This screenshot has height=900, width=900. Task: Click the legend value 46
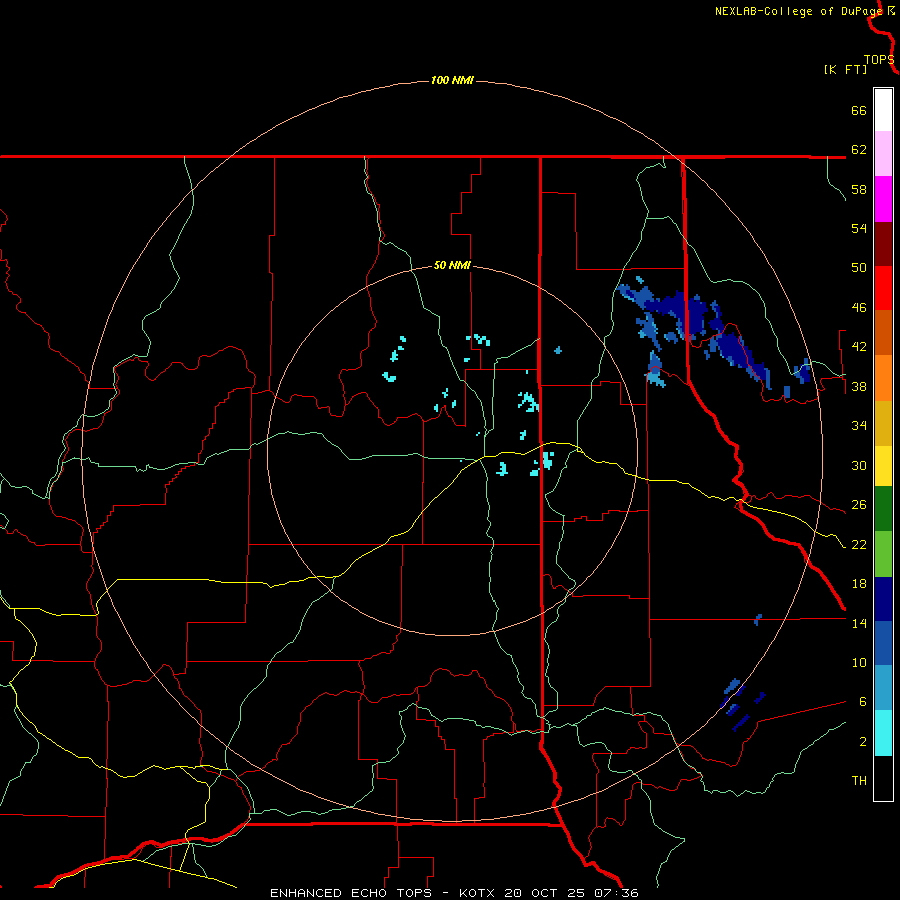(859, 307)
